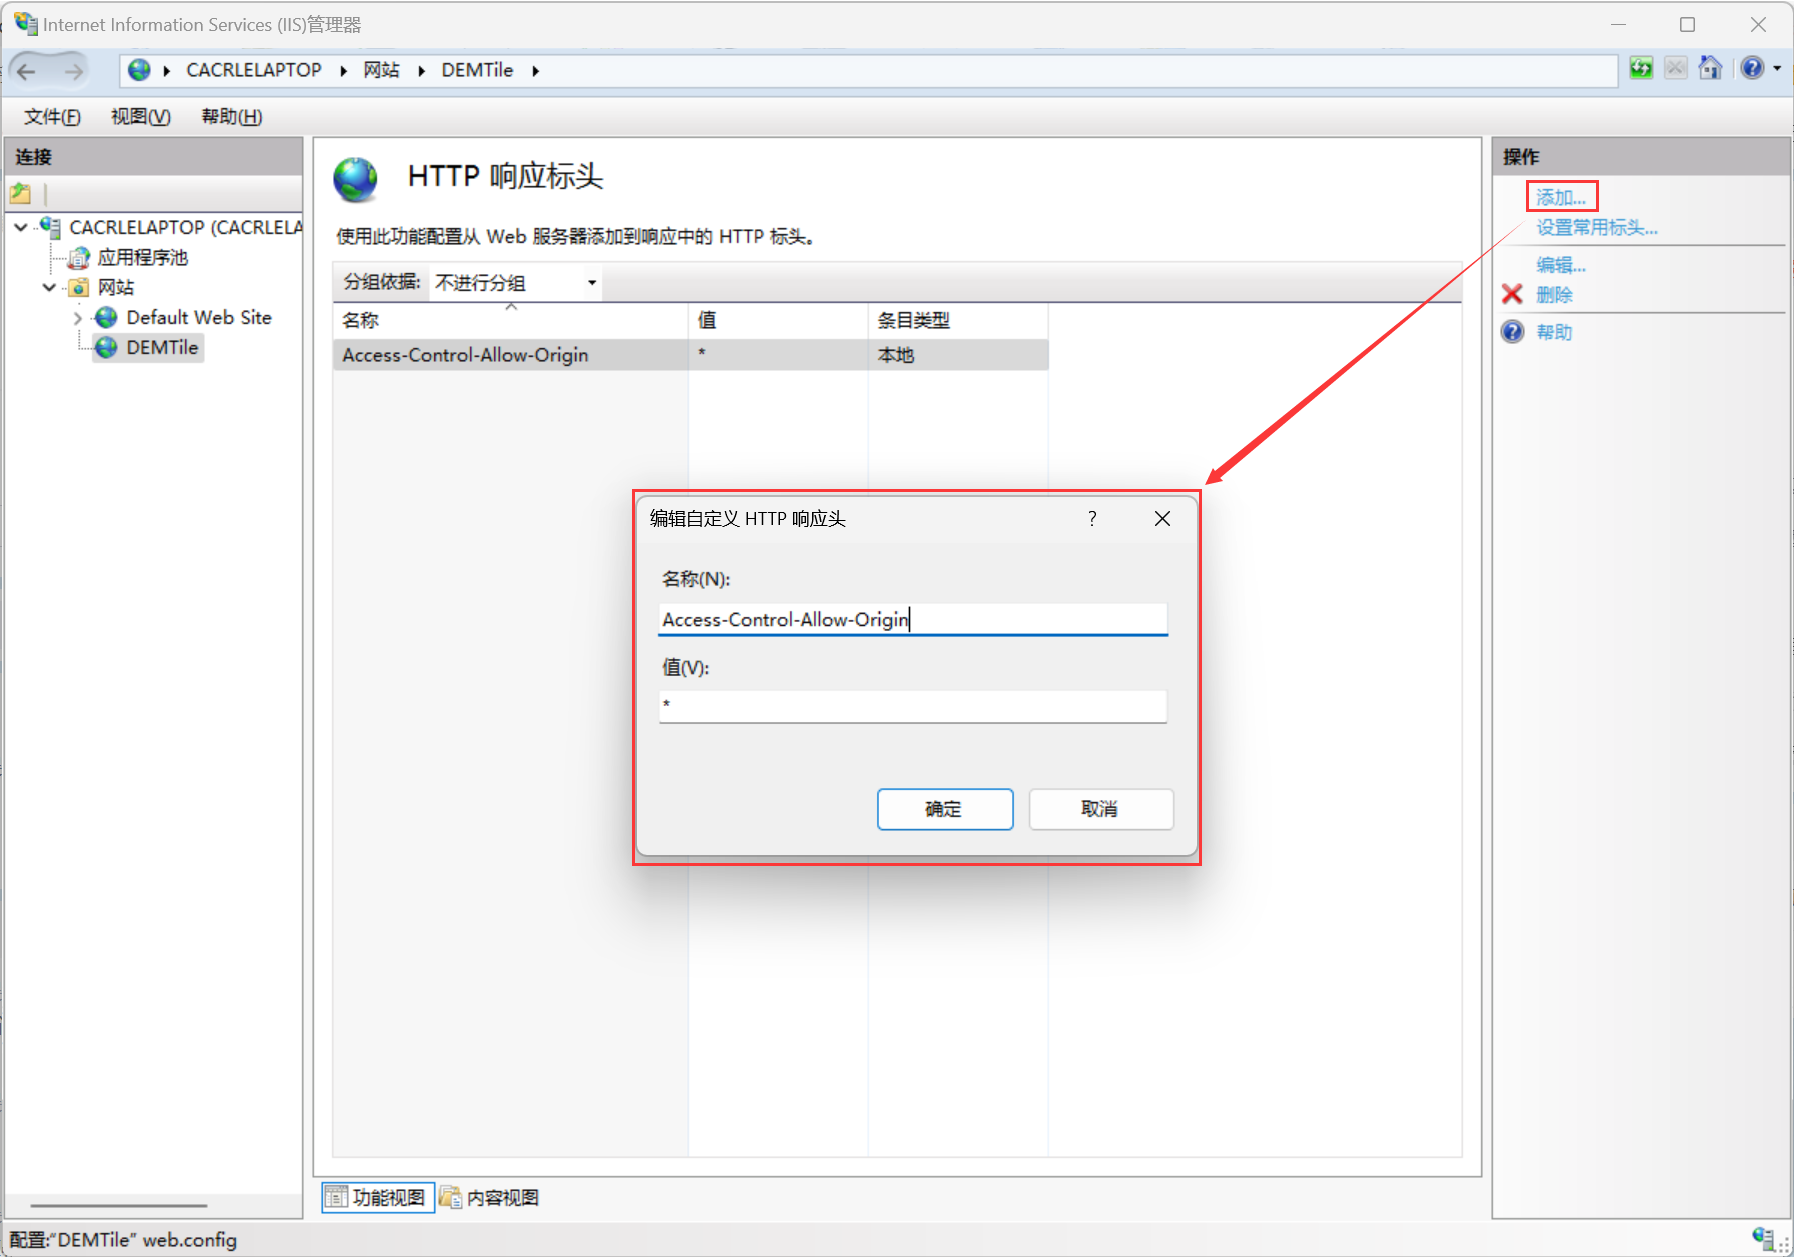
Task: Click the DEMTile globe icon in tree
Action: coord(106,348)
